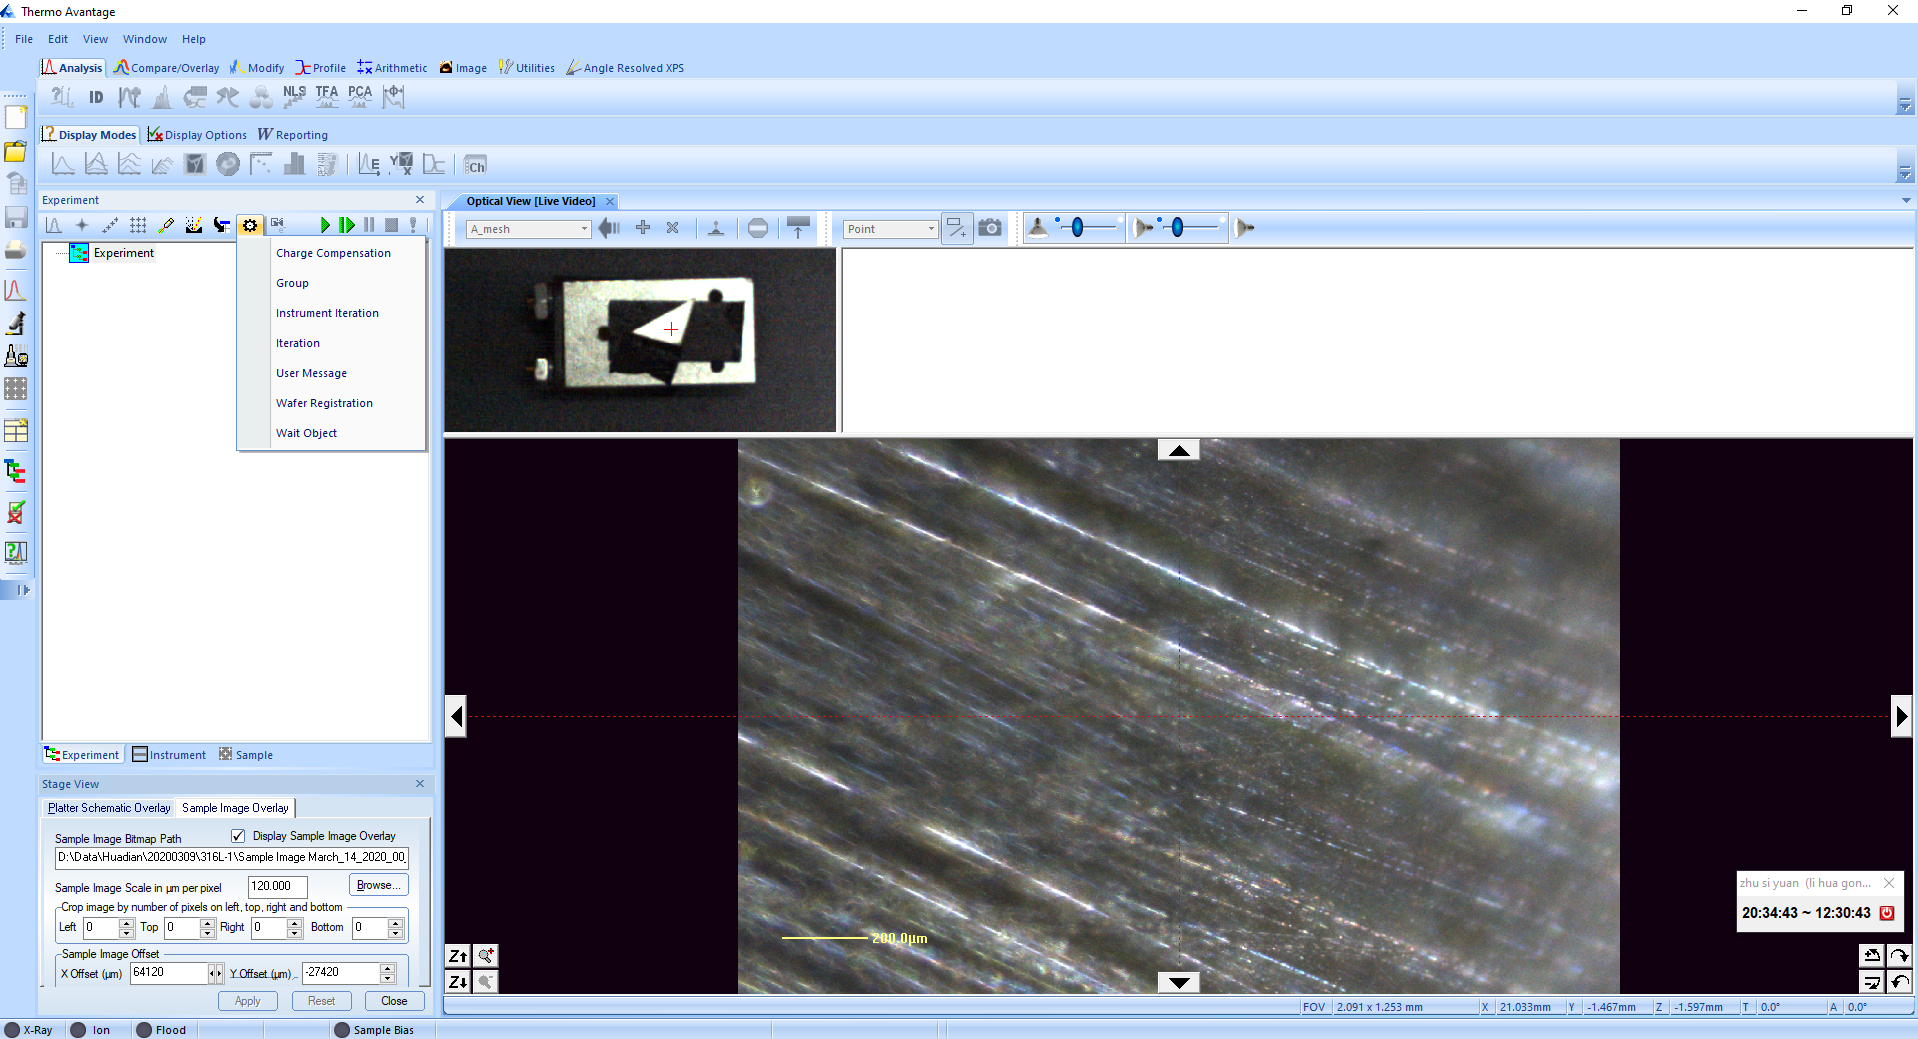Click the pan right arrow on video

click(x=1900, y=716)
